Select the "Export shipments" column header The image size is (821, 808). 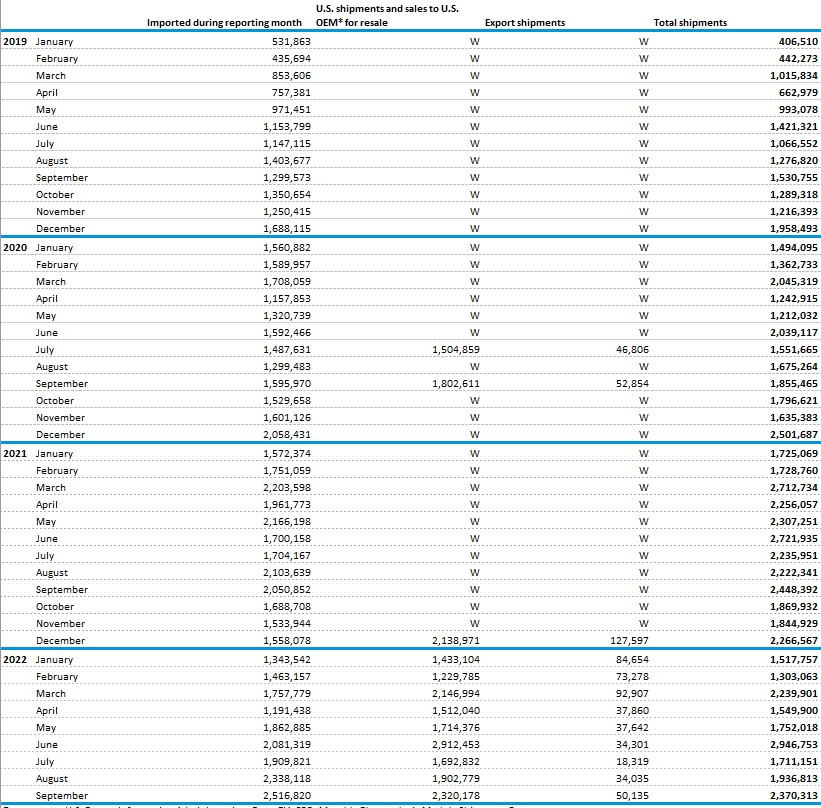(524, 22)
